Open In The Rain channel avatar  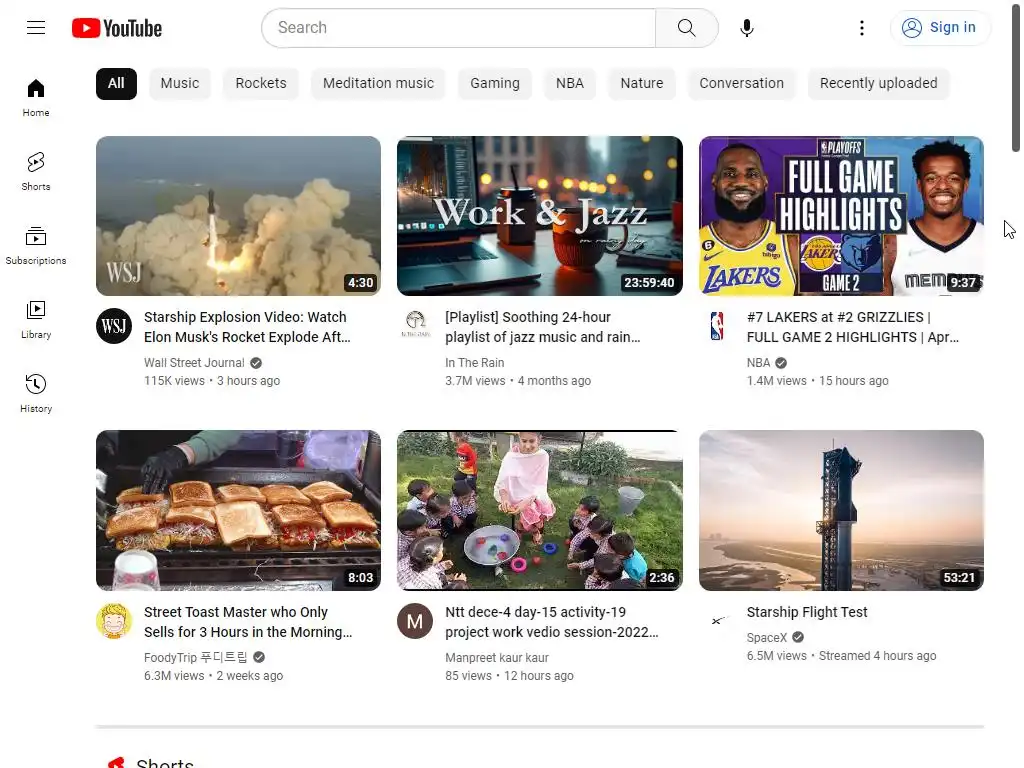pyautogui.click(x=415, y=325)
